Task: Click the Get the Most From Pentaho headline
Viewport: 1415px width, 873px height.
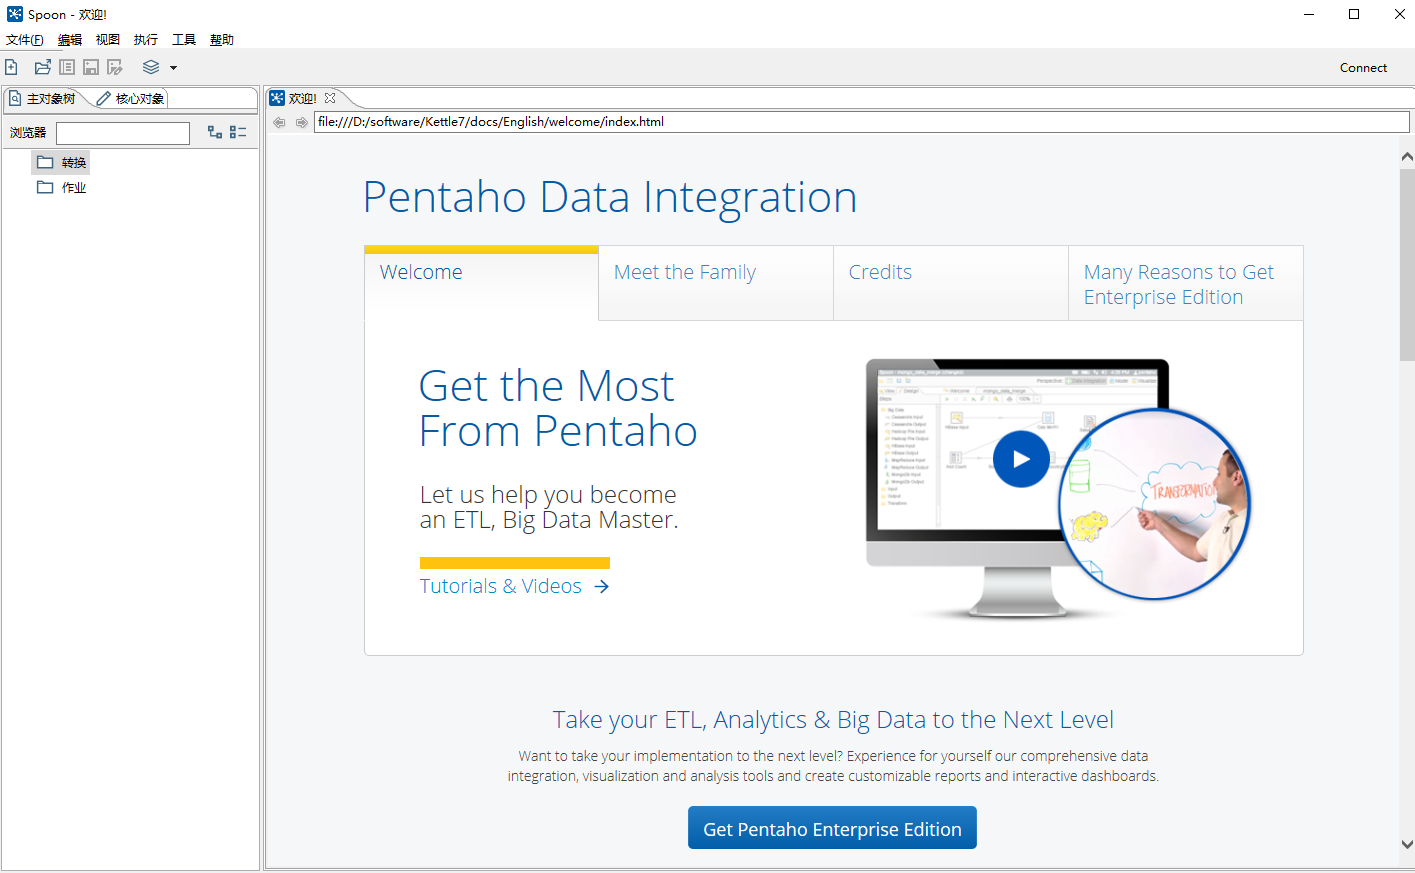Action: (x=558, y=408)
